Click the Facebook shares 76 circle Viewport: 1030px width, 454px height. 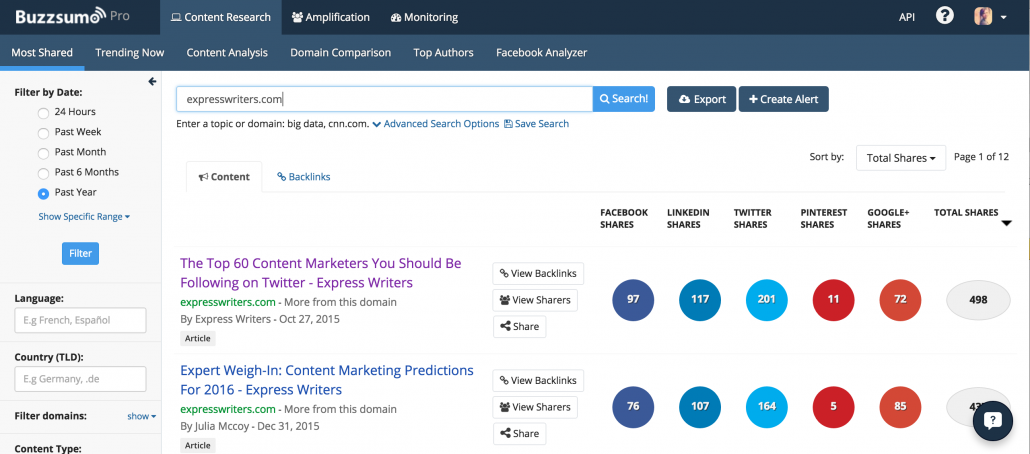point(633,407)
